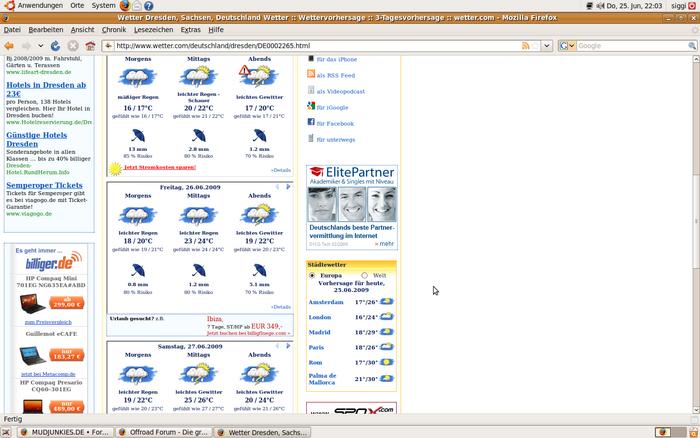Viewport: 700px width, 438px height.
Task: Select the Europa radio button
Action: point(312,275)
